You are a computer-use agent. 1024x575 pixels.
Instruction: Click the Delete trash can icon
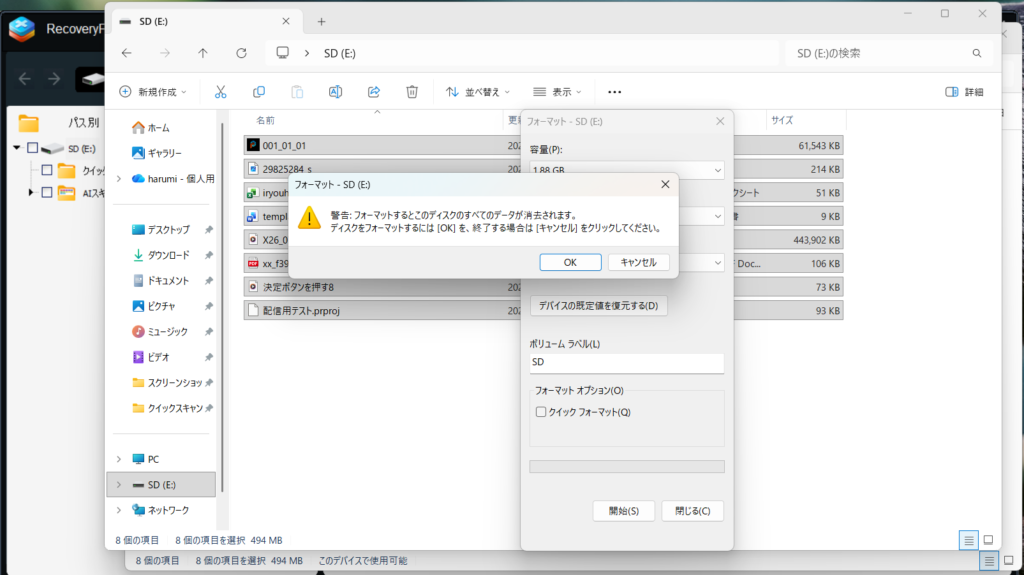(x=412, y=91)
